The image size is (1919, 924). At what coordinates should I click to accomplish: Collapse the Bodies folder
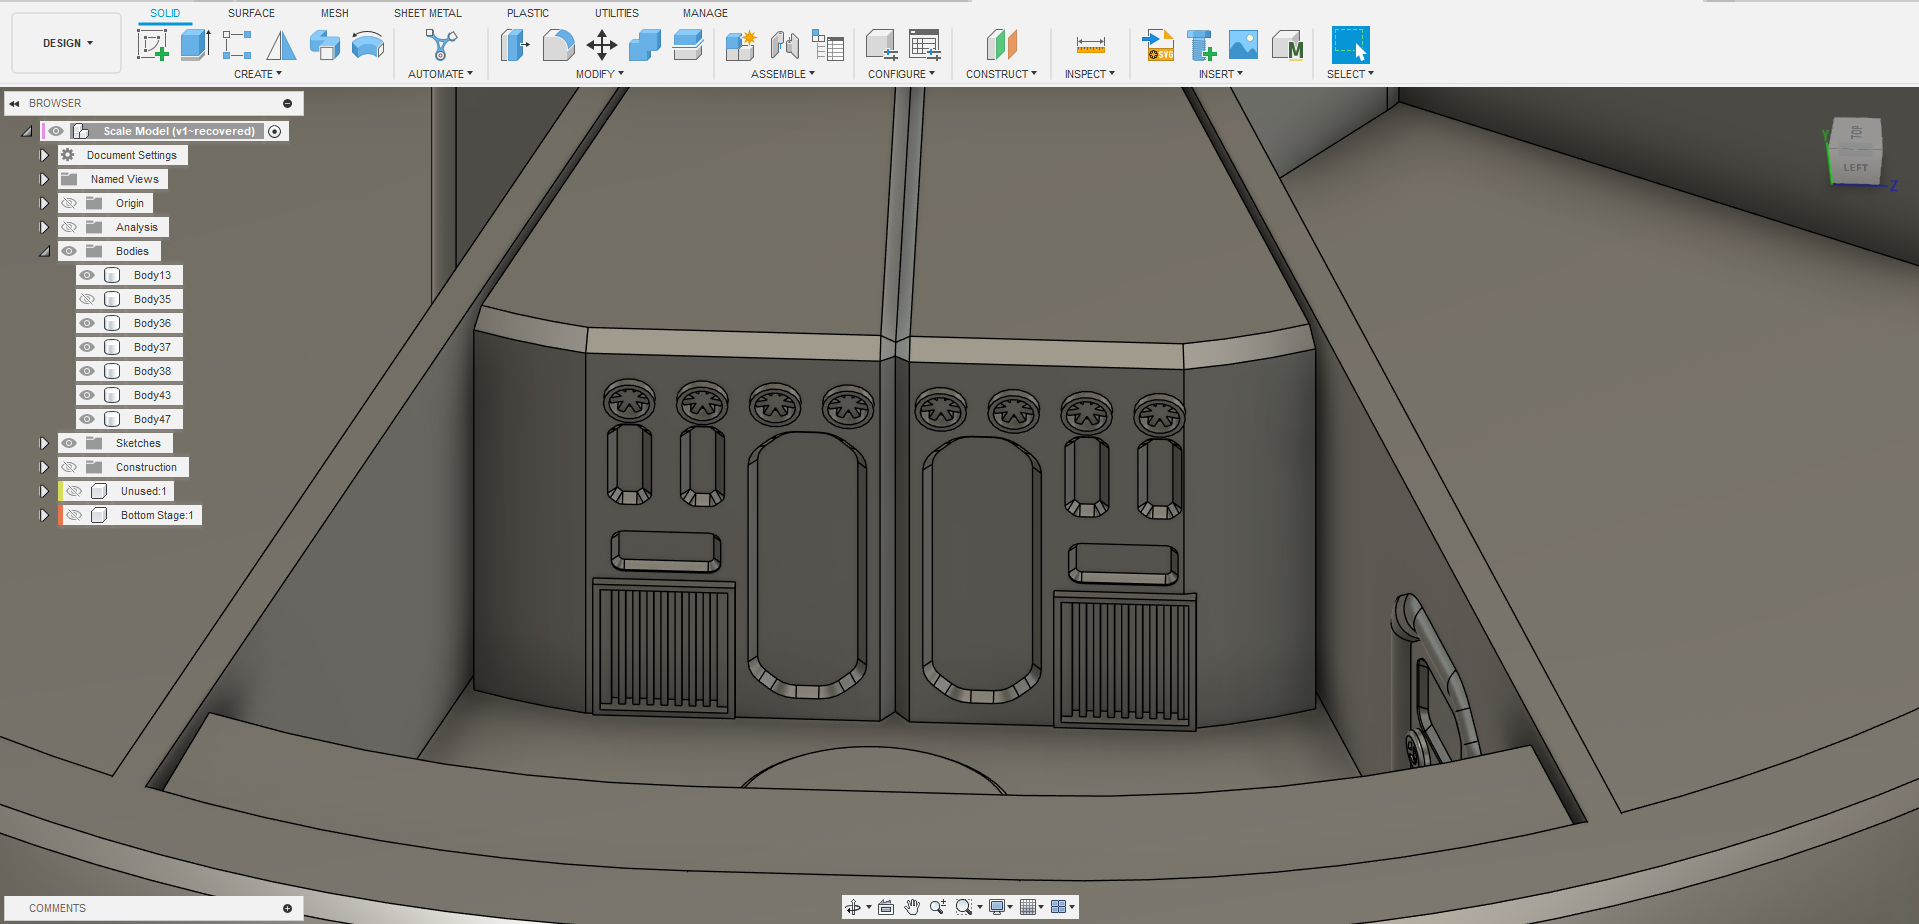[44, 251]
